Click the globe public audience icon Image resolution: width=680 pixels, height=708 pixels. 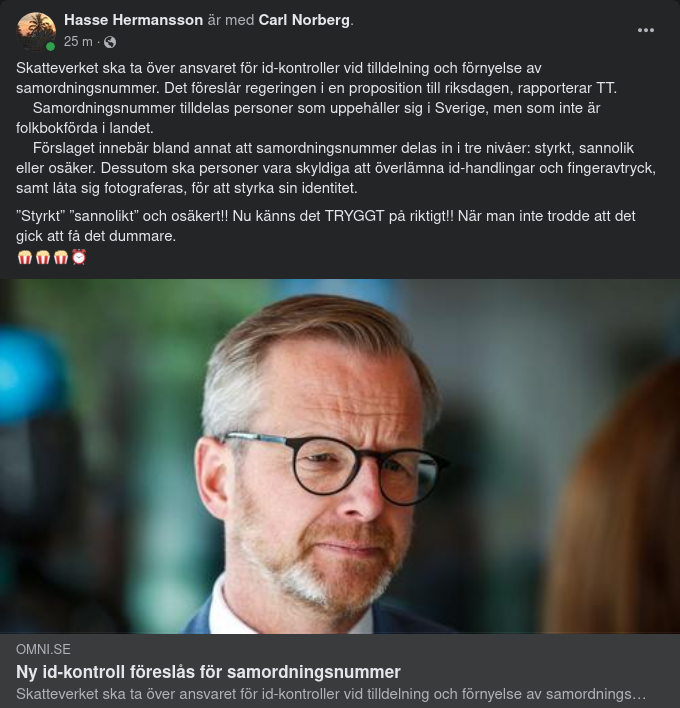(x=110, y=42)
